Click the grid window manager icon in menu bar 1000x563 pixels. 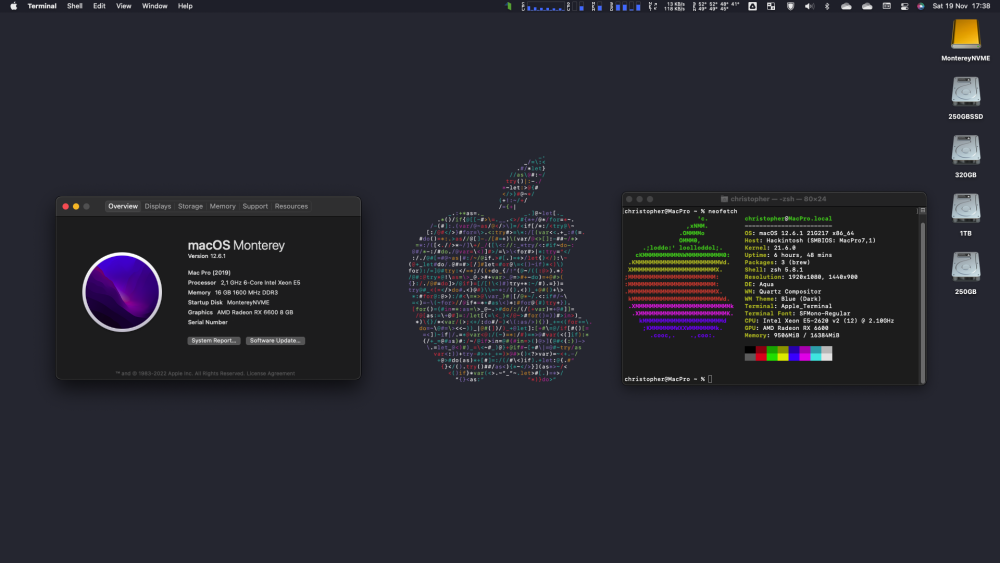(771, 6)
